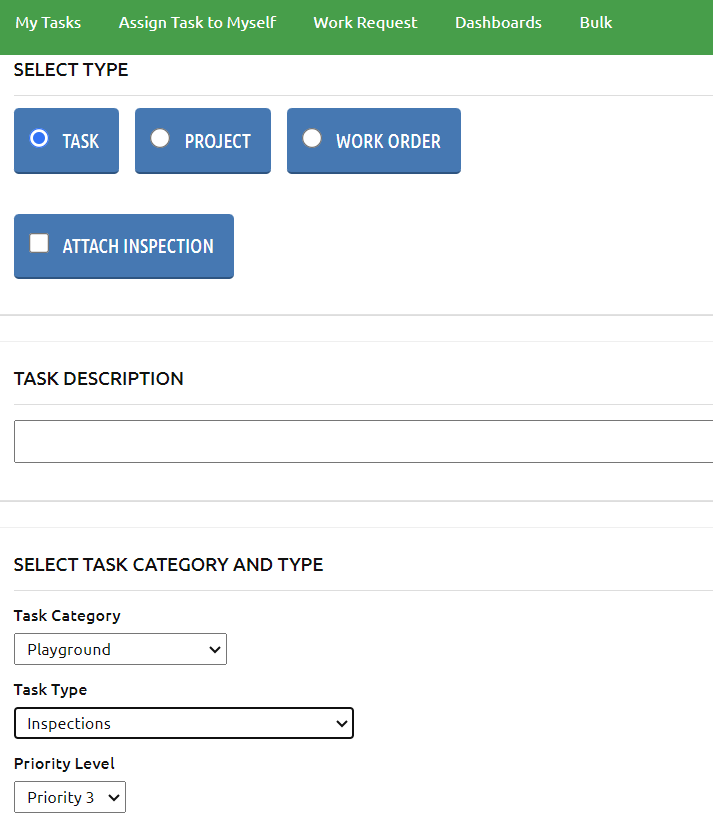Viewport: 713px width, 835px height.
Task: Click the PROJECT type button
Action: (202, 140)
